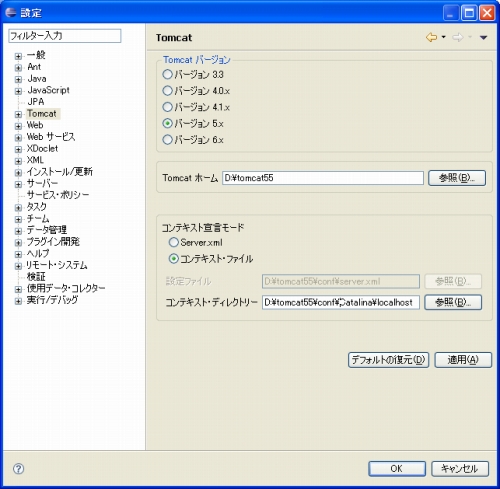Image resolution: width=500 pixels, height=489 pixels.
Task: Open the preferences page view menu triangle
Action: (483, 37)
